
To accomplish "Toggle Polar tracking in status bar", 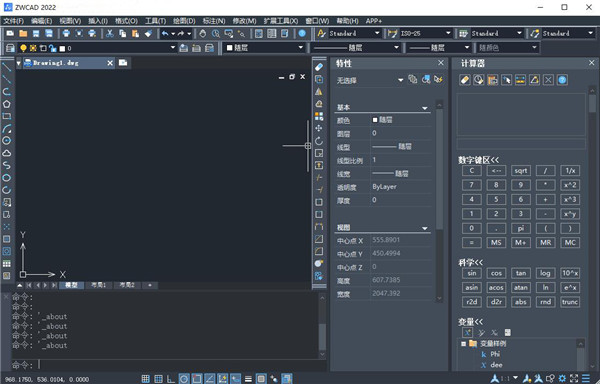I will coord(184,379).
